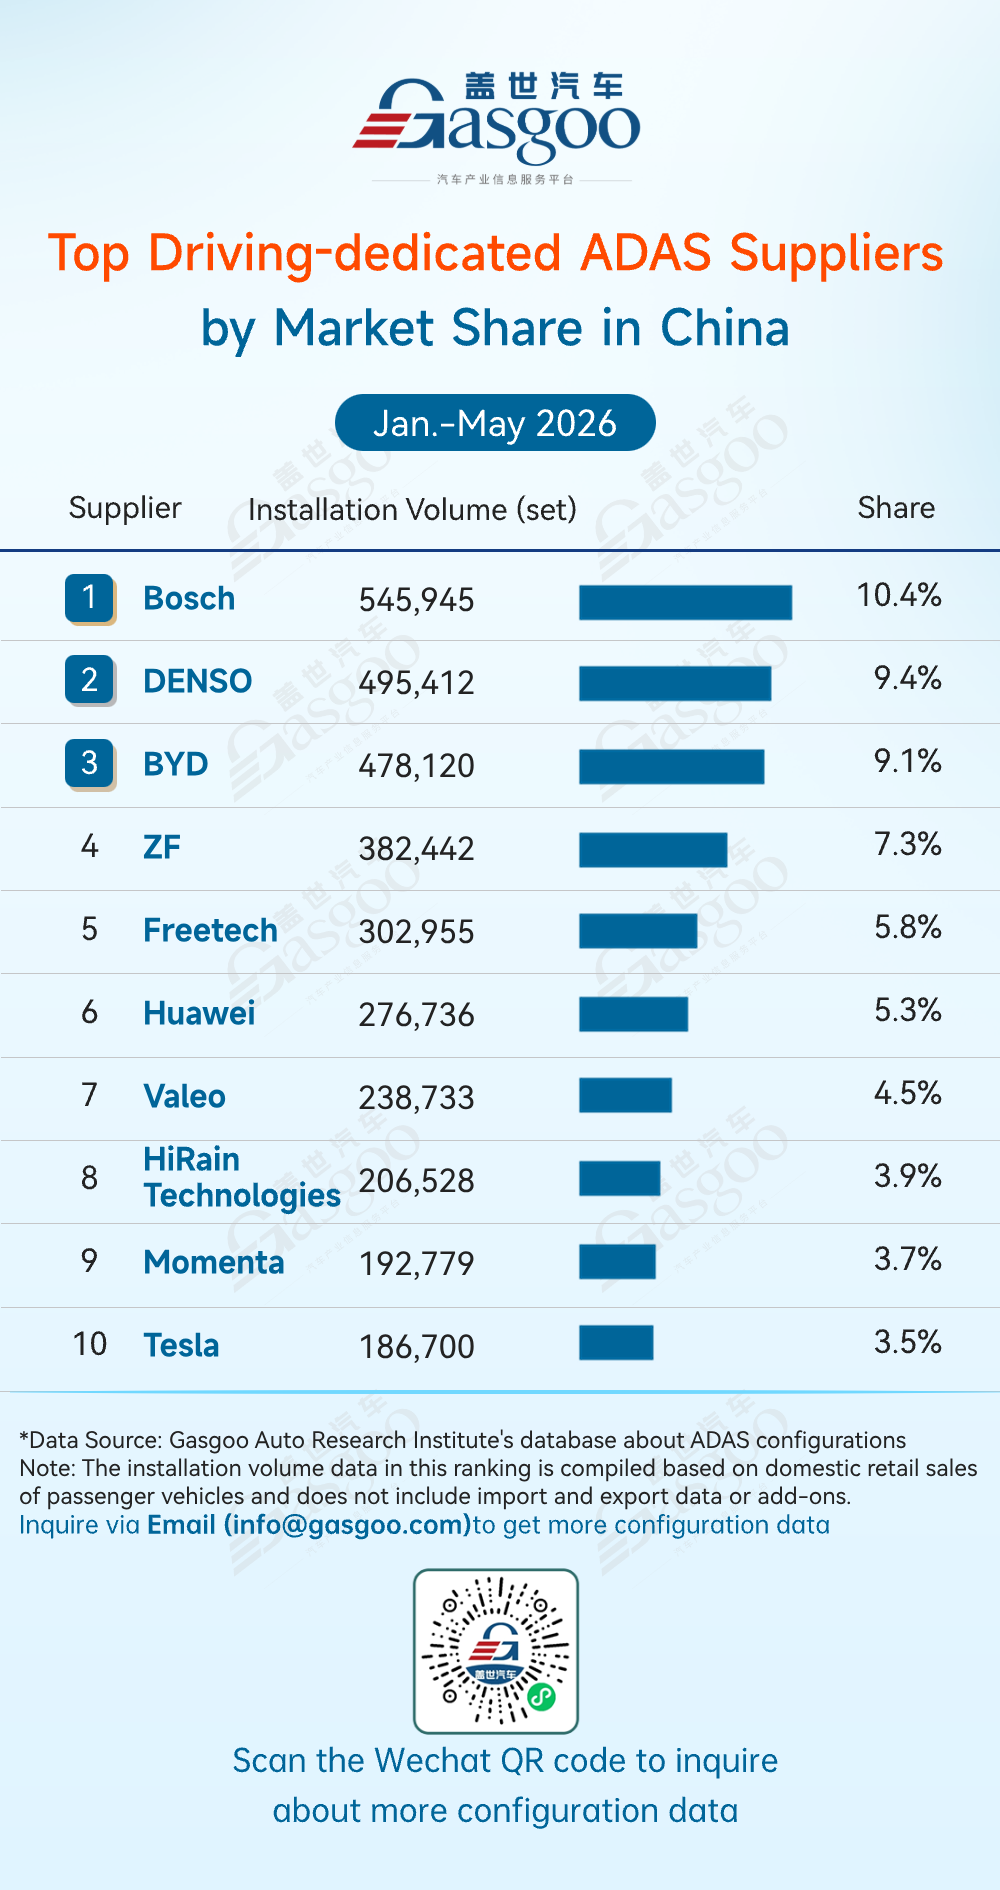
Task: Click the WeChat QR code image
Action: pyautogui.click(x=496, y=1651)
